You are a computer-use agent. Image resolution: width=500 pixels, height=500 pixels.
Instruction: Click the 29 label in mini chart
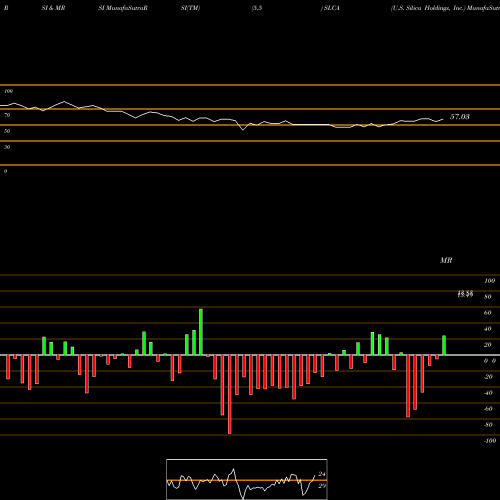pos(322,486)
